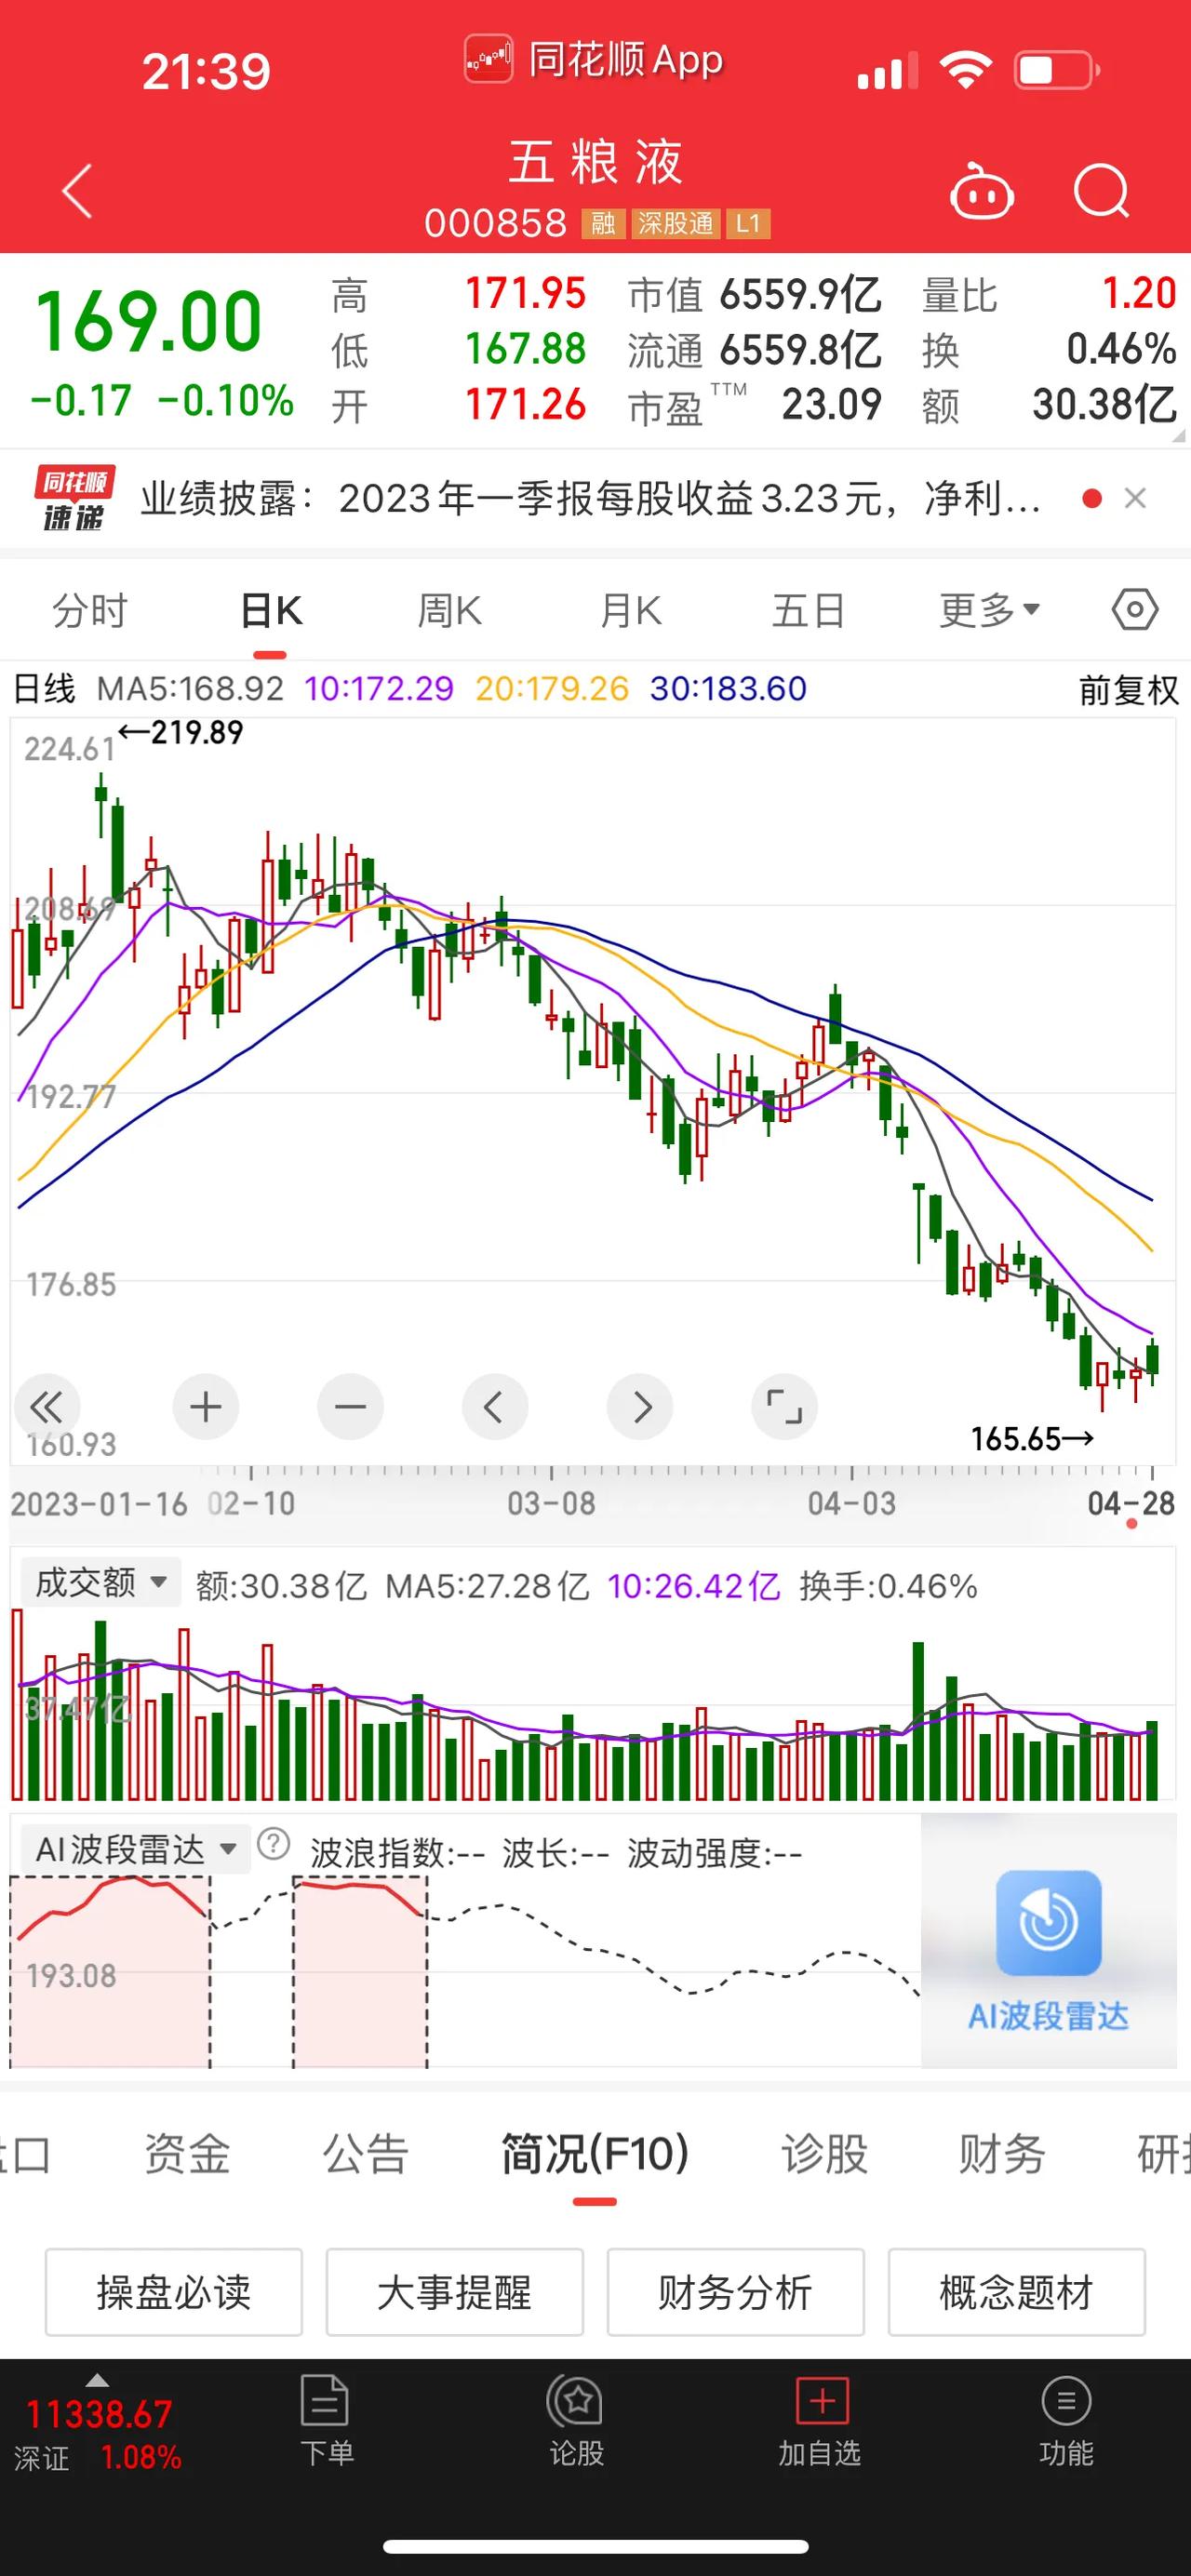Switch to 周K tab
This screenshot has width=1191, height=2576.
450,610
